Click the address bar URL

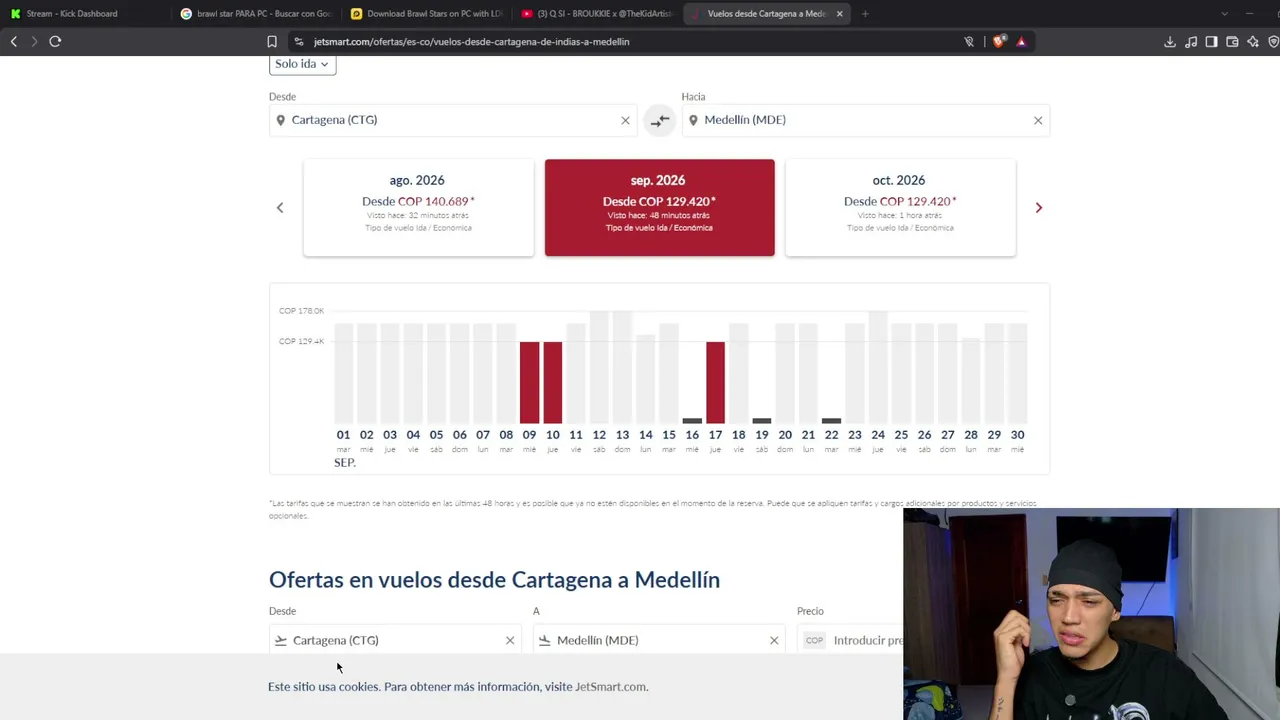tap(471, 42)
